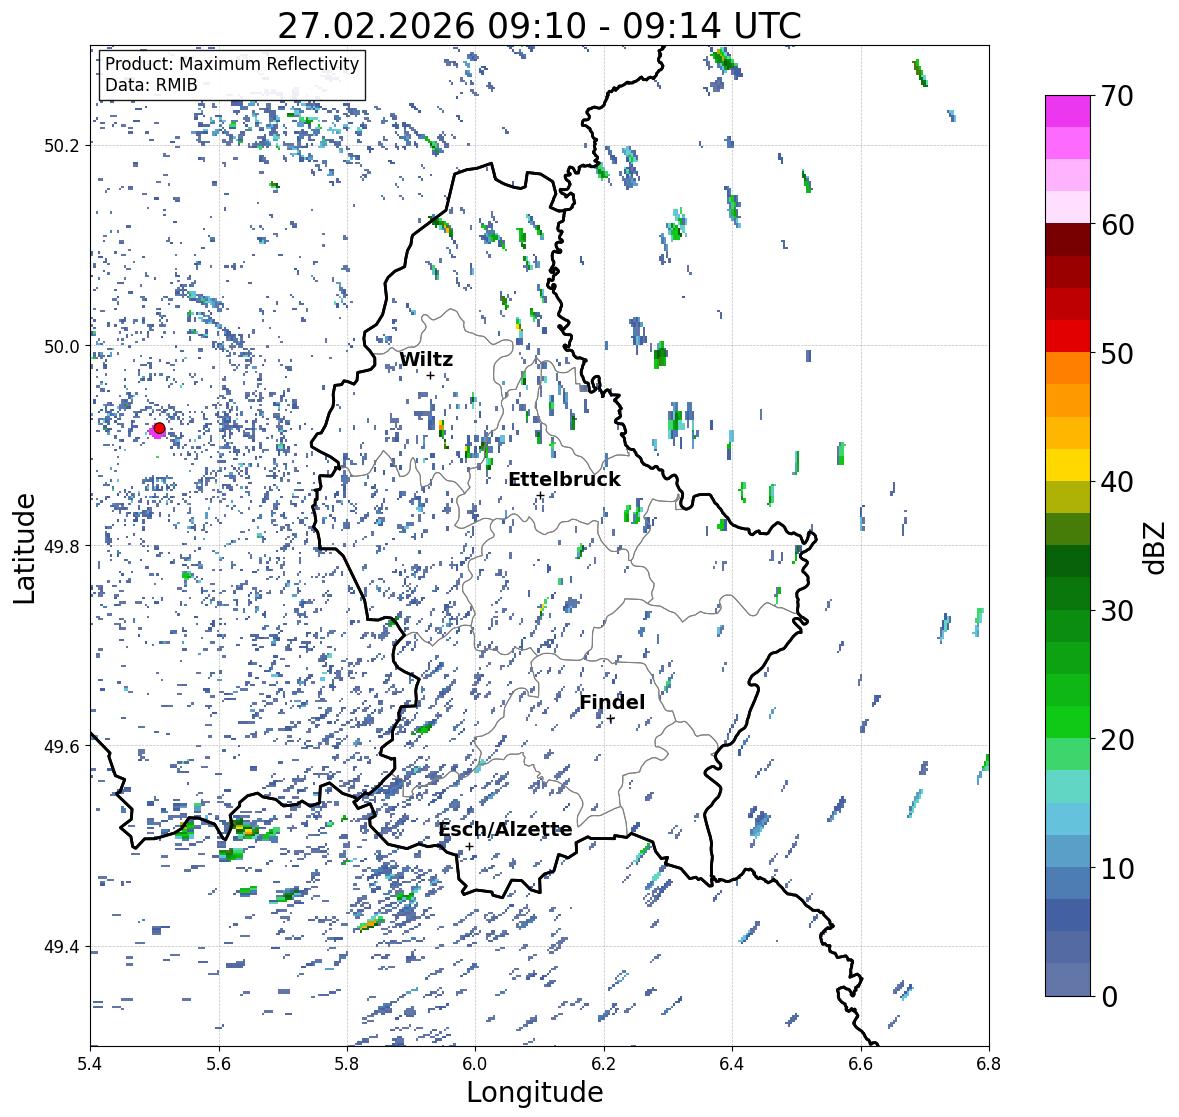Click the plot title timestamp '27.02.2026 09:10 - 09:14 UTC'
1179x1117 pixels.
(x=539, y=26)
